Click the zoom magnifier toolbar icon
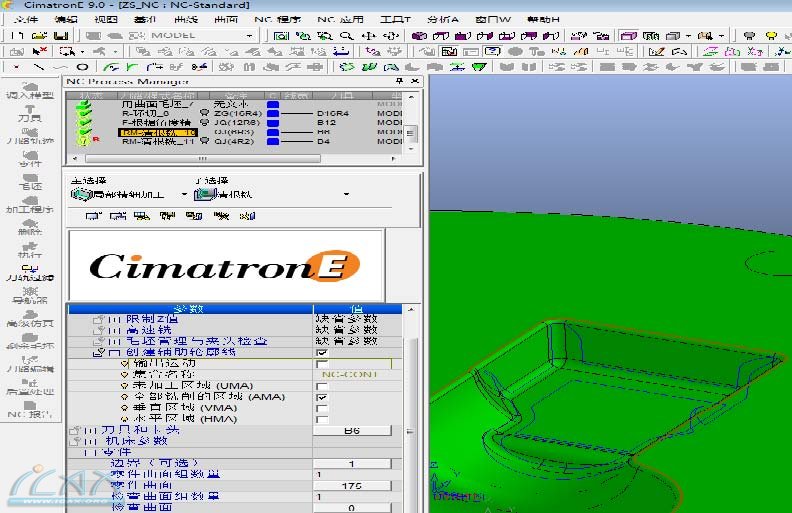792x513 pixels. pyautogui.click(x=346, y=36)
